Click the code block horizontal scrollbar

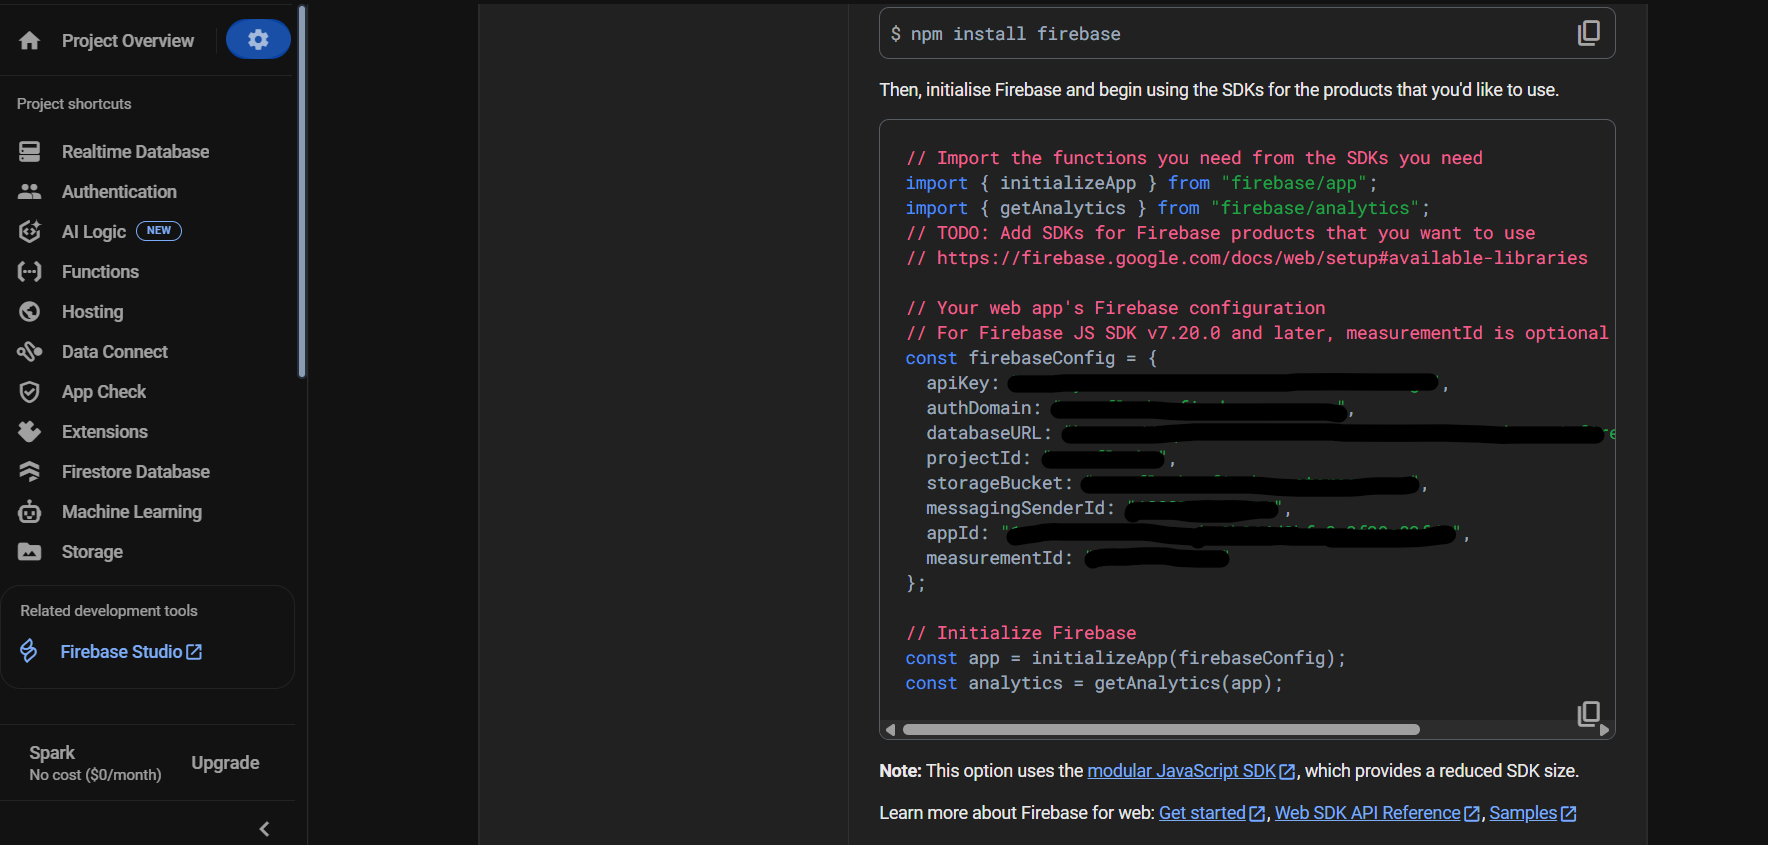pos(1161,730)
